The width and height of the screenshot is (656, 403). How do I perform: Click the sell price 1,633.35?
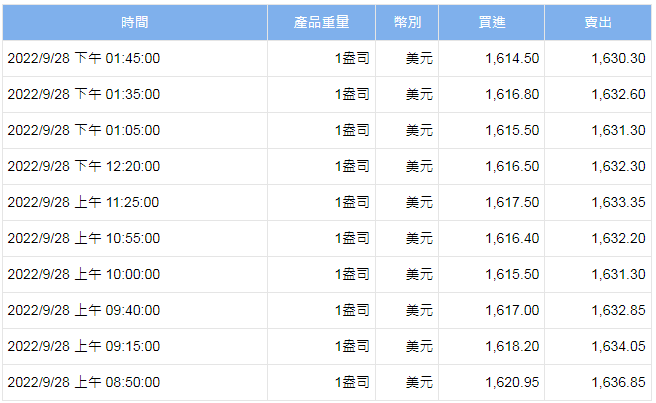pos(619,202)
